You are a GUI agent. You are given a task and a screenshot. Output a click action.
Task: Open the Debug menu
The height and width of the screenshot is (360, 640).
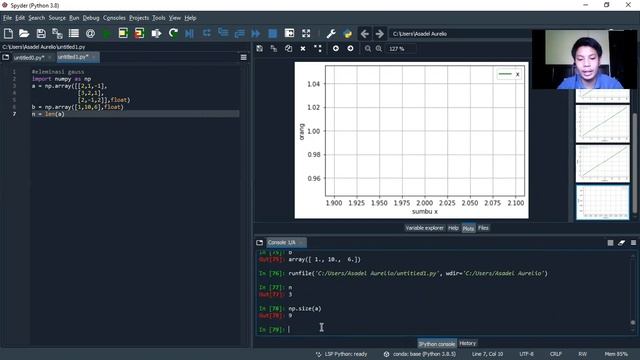pyautogui.click(x=91, y=18)
